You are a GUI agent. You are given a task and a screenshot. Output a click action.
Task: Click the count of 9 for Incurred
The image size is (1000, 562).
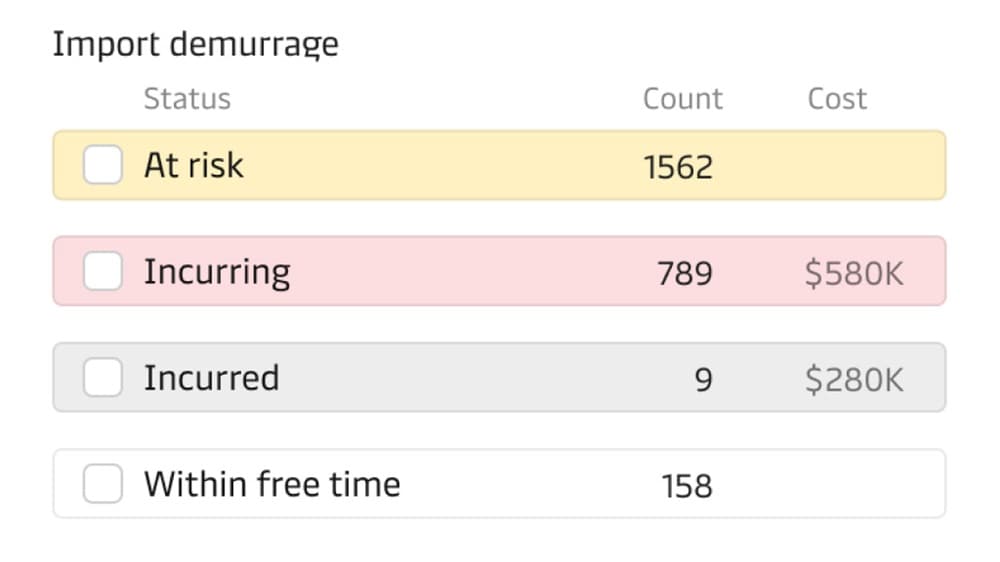703,379
